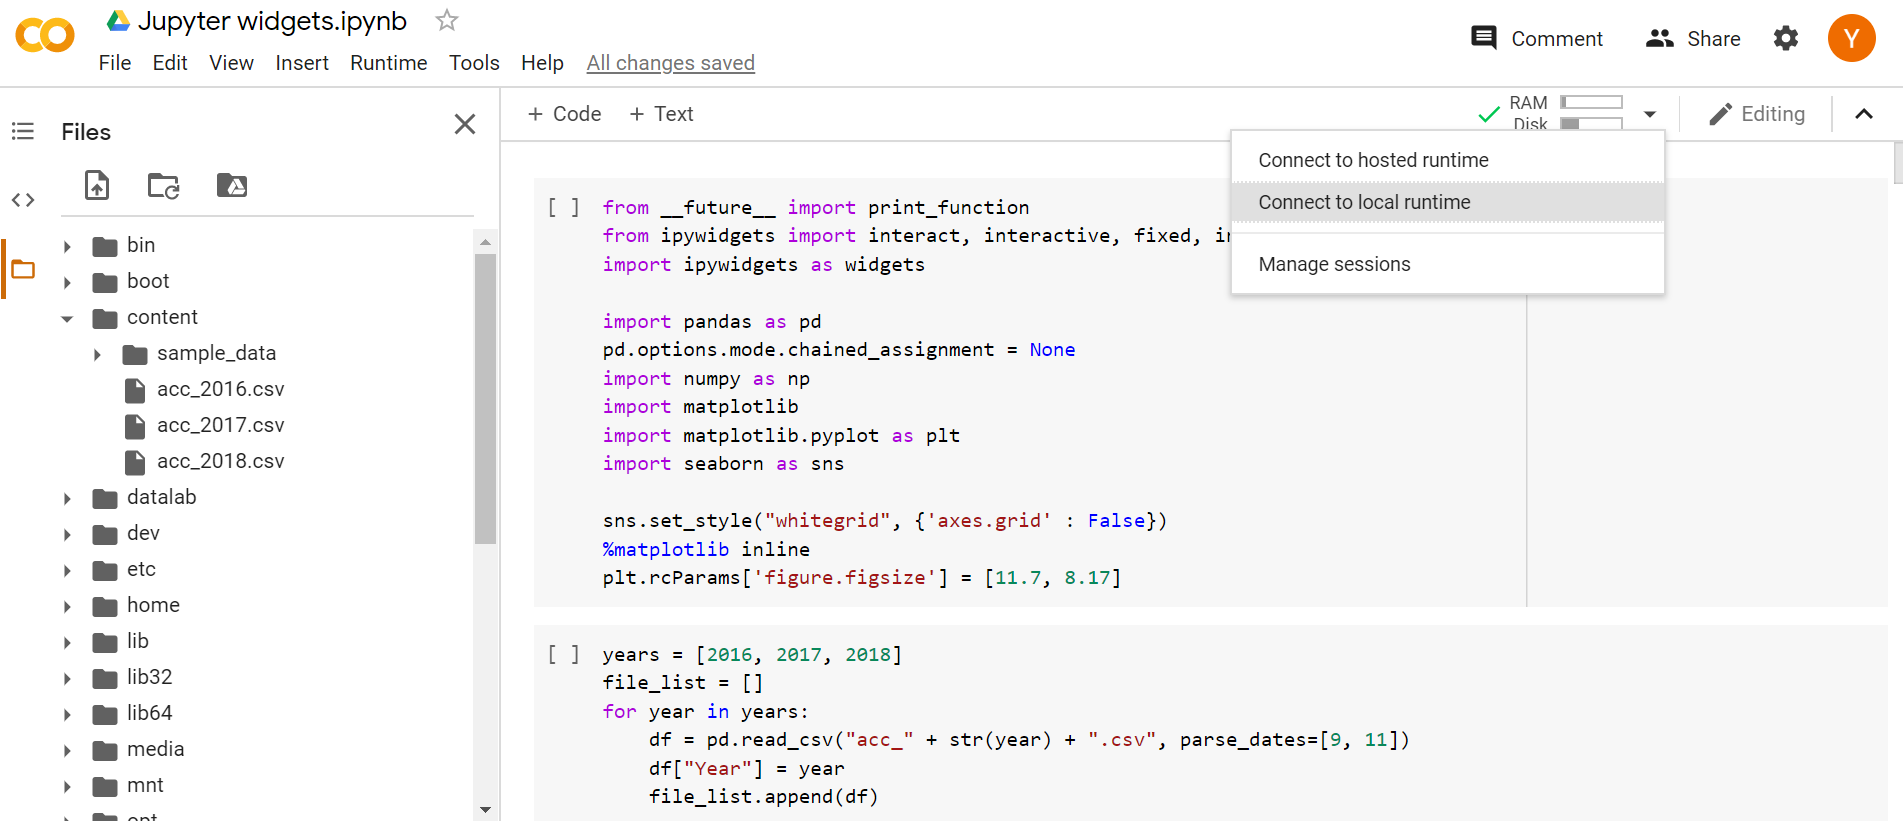Viewport: 1903px width, 821px height.
Task: Click the file tree scrollbar thumb
Action: (485, 398)
